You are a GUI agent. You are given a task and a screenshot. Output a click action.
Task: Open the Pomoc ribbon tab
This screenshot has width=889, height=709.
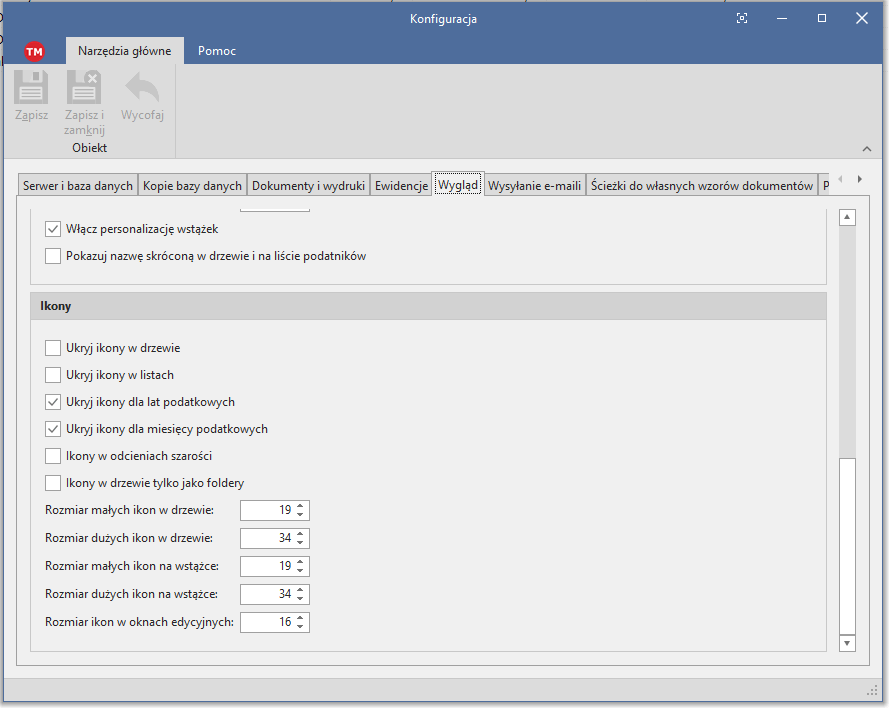[217, 51]
